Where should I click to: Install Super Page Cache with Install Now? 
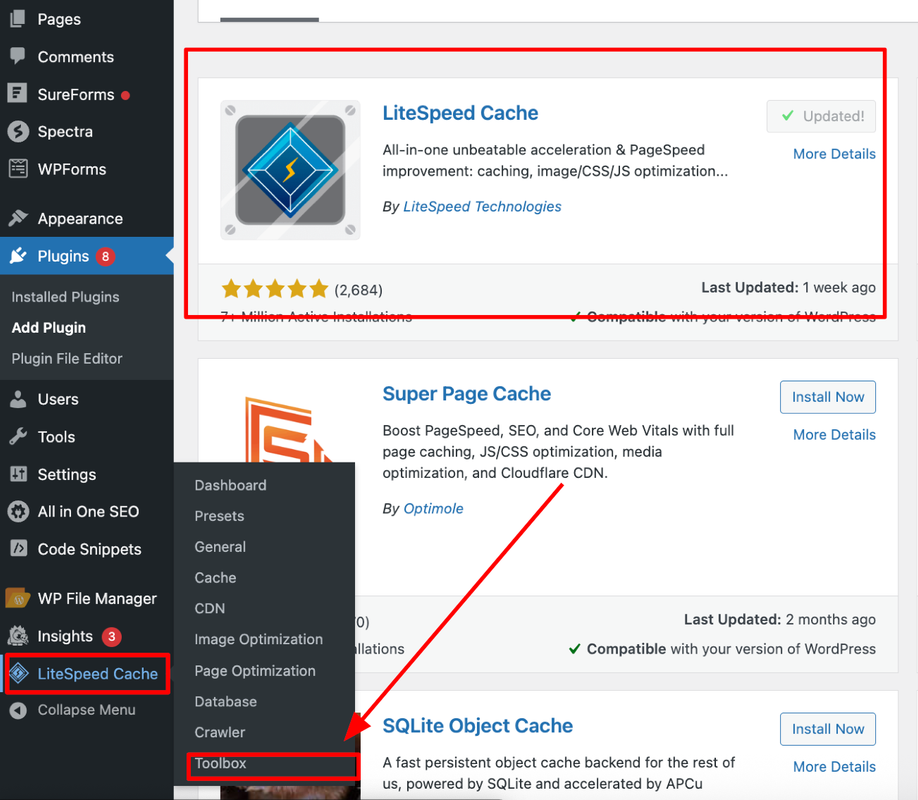click(828, 397)
